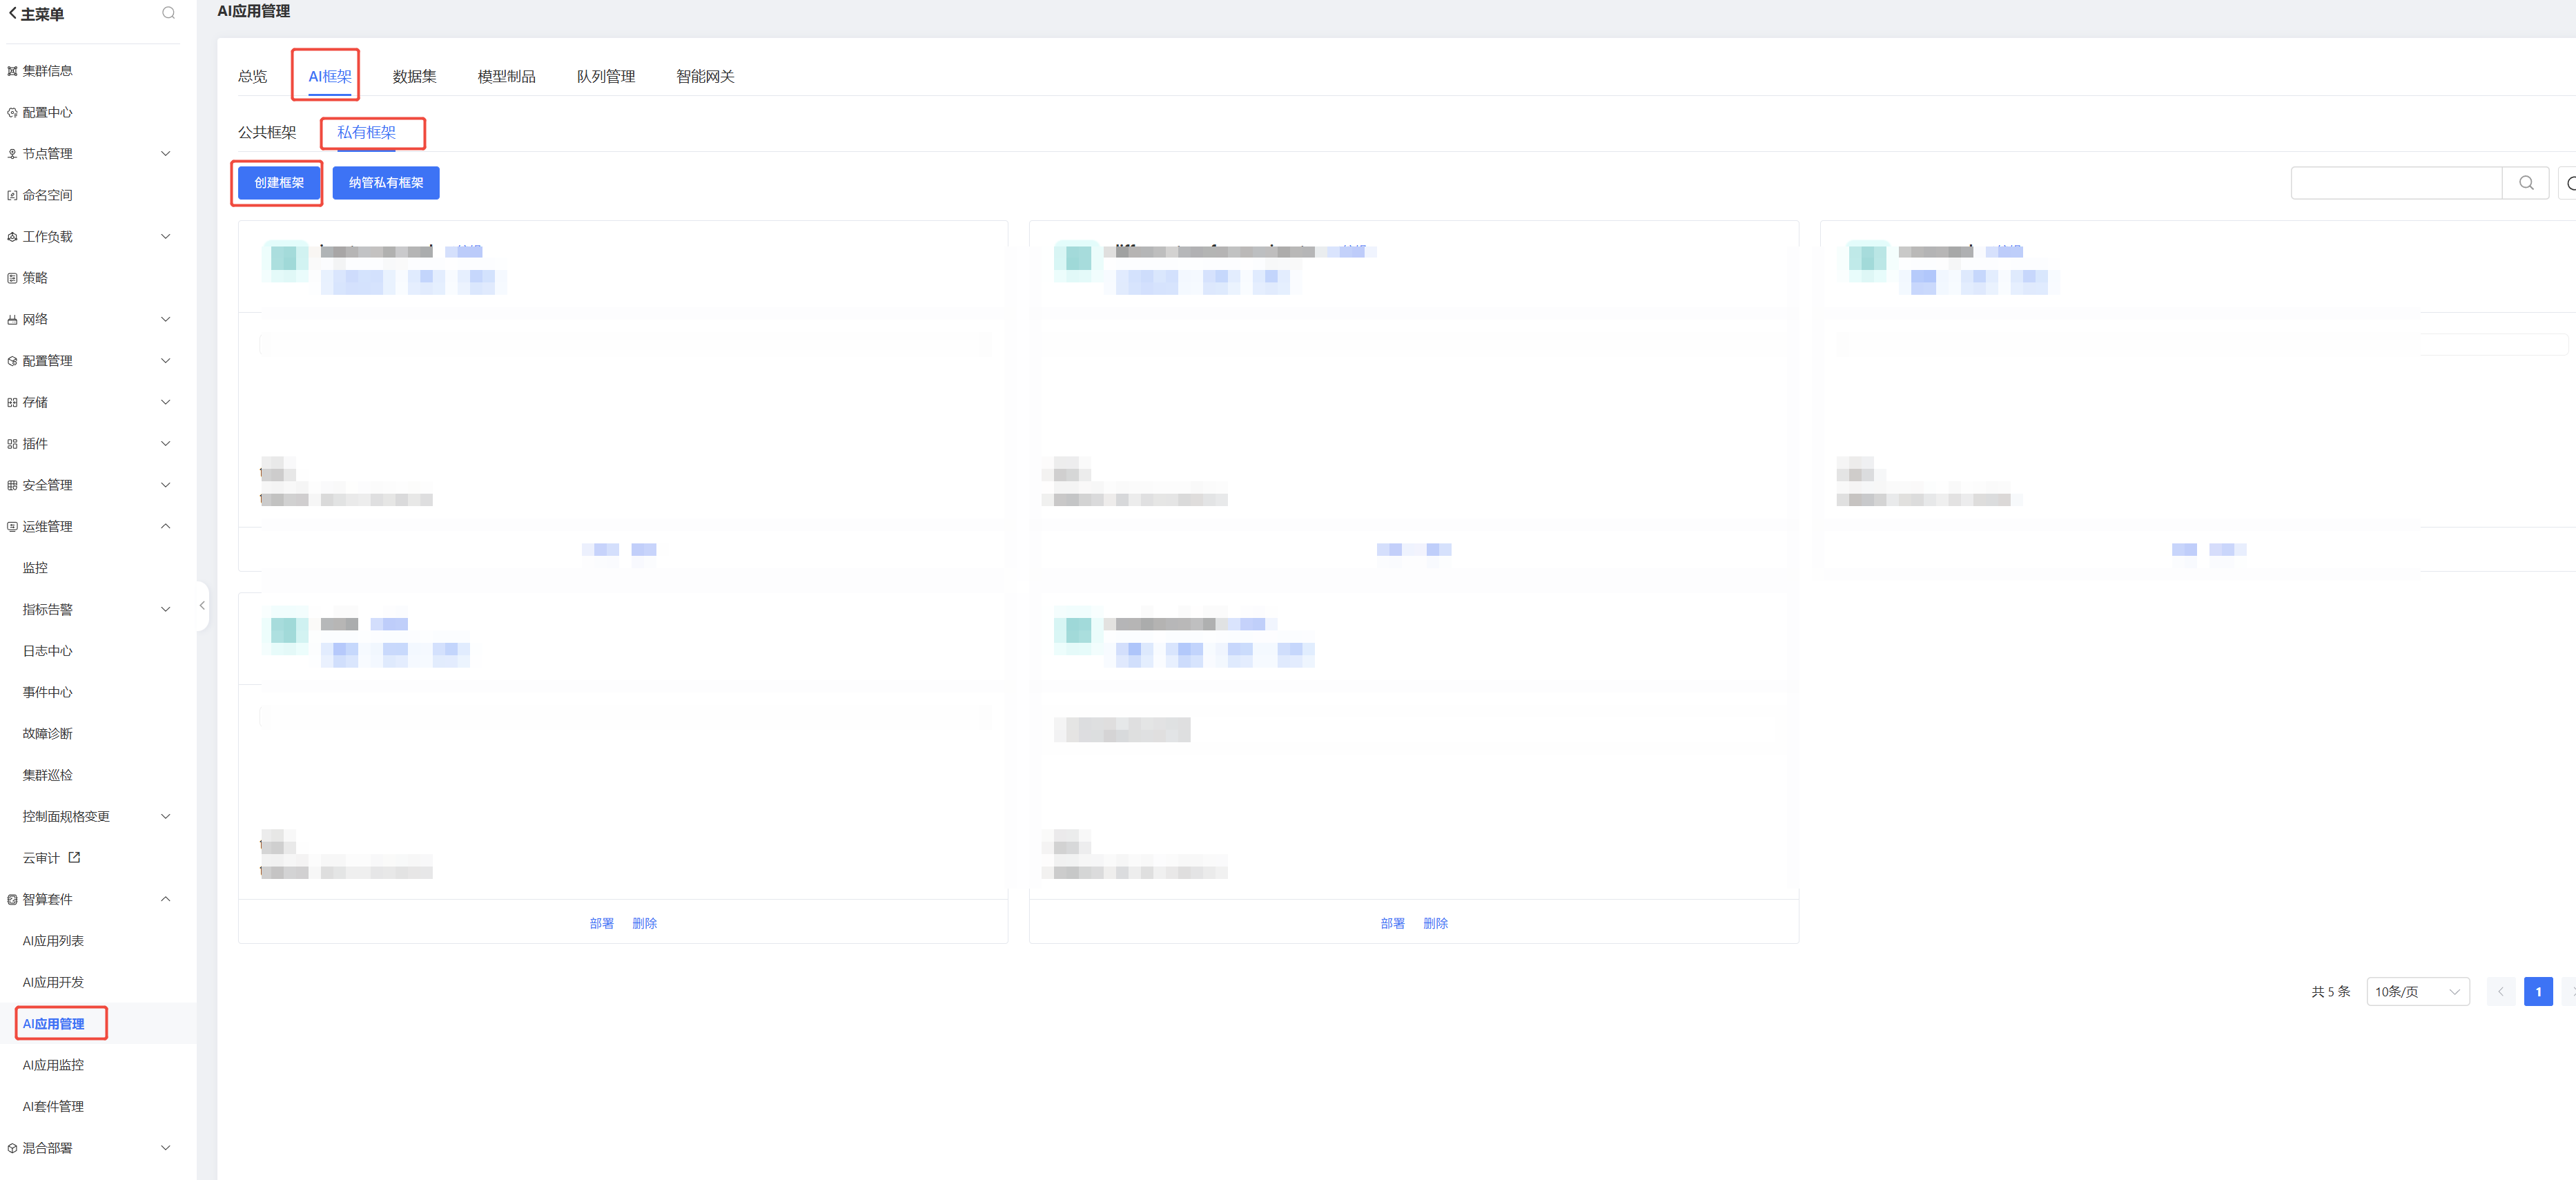Expand the 节点管理 menu
This screenshot has height=1180, width=2576.
point(166,154)
